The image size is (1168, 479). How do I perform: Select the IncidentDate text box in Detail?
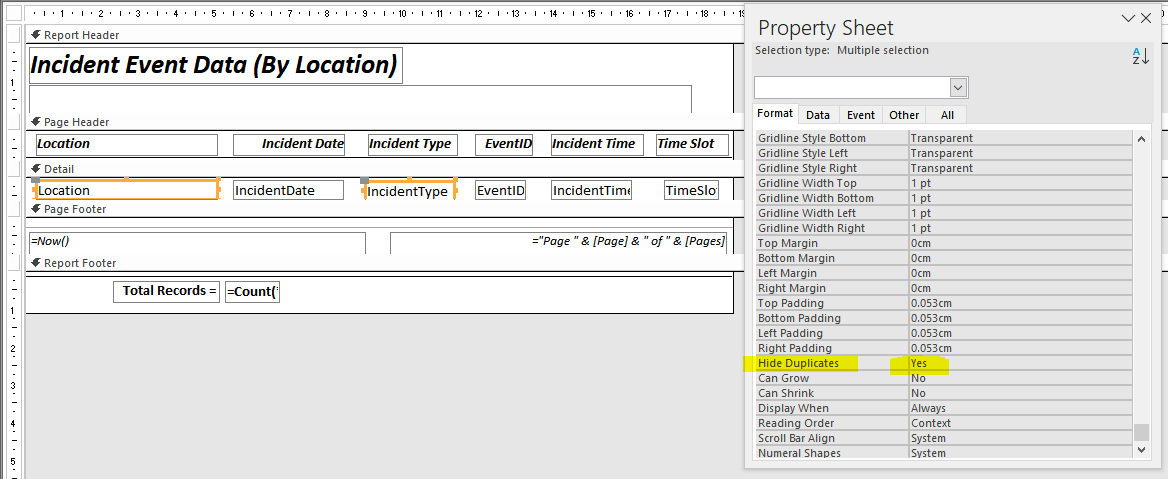click(288, 191)
